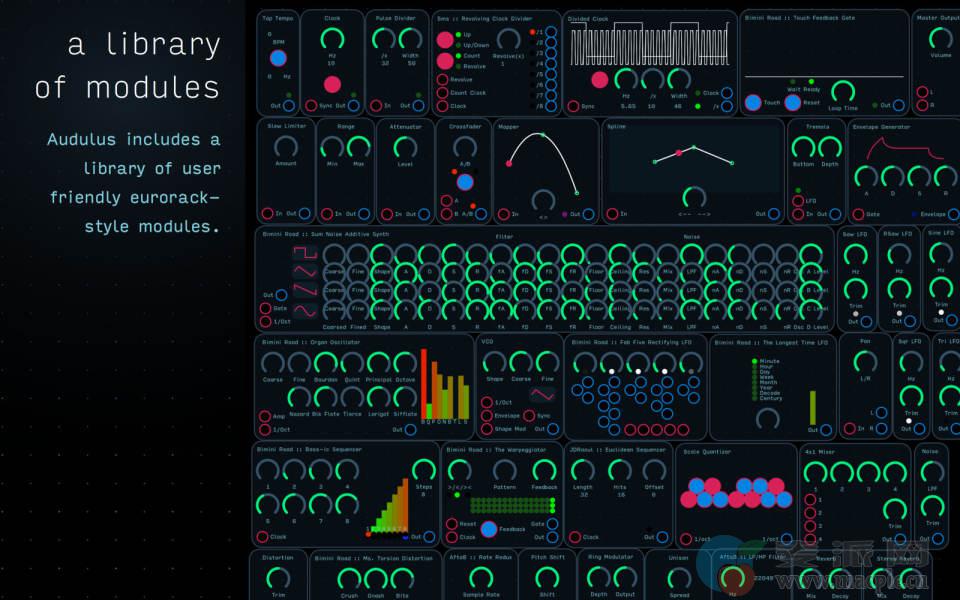Toggle the Up/Down pink switch in Revolving Clock Divider

[x=444, y=40]
